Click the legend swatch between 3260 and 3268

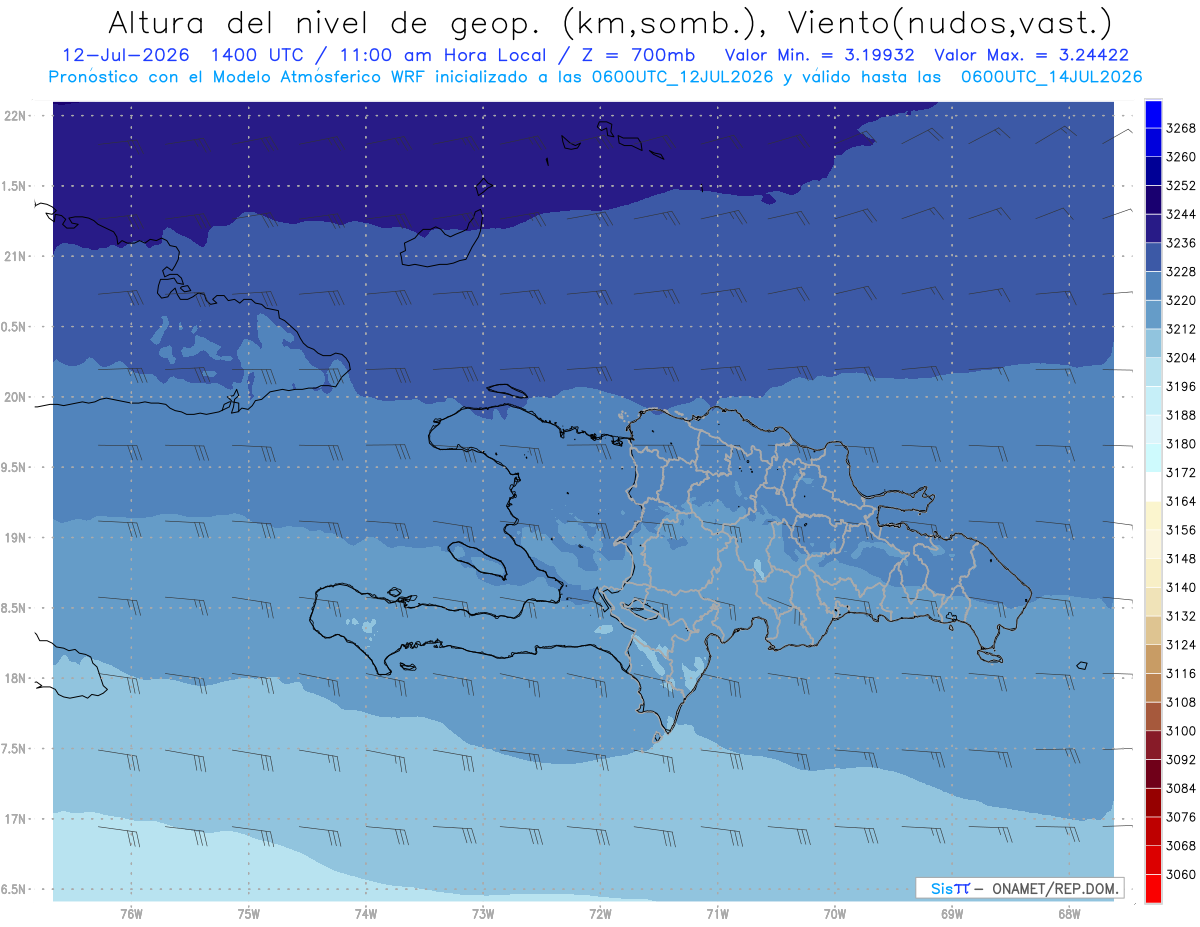[x=1153, y=142]
